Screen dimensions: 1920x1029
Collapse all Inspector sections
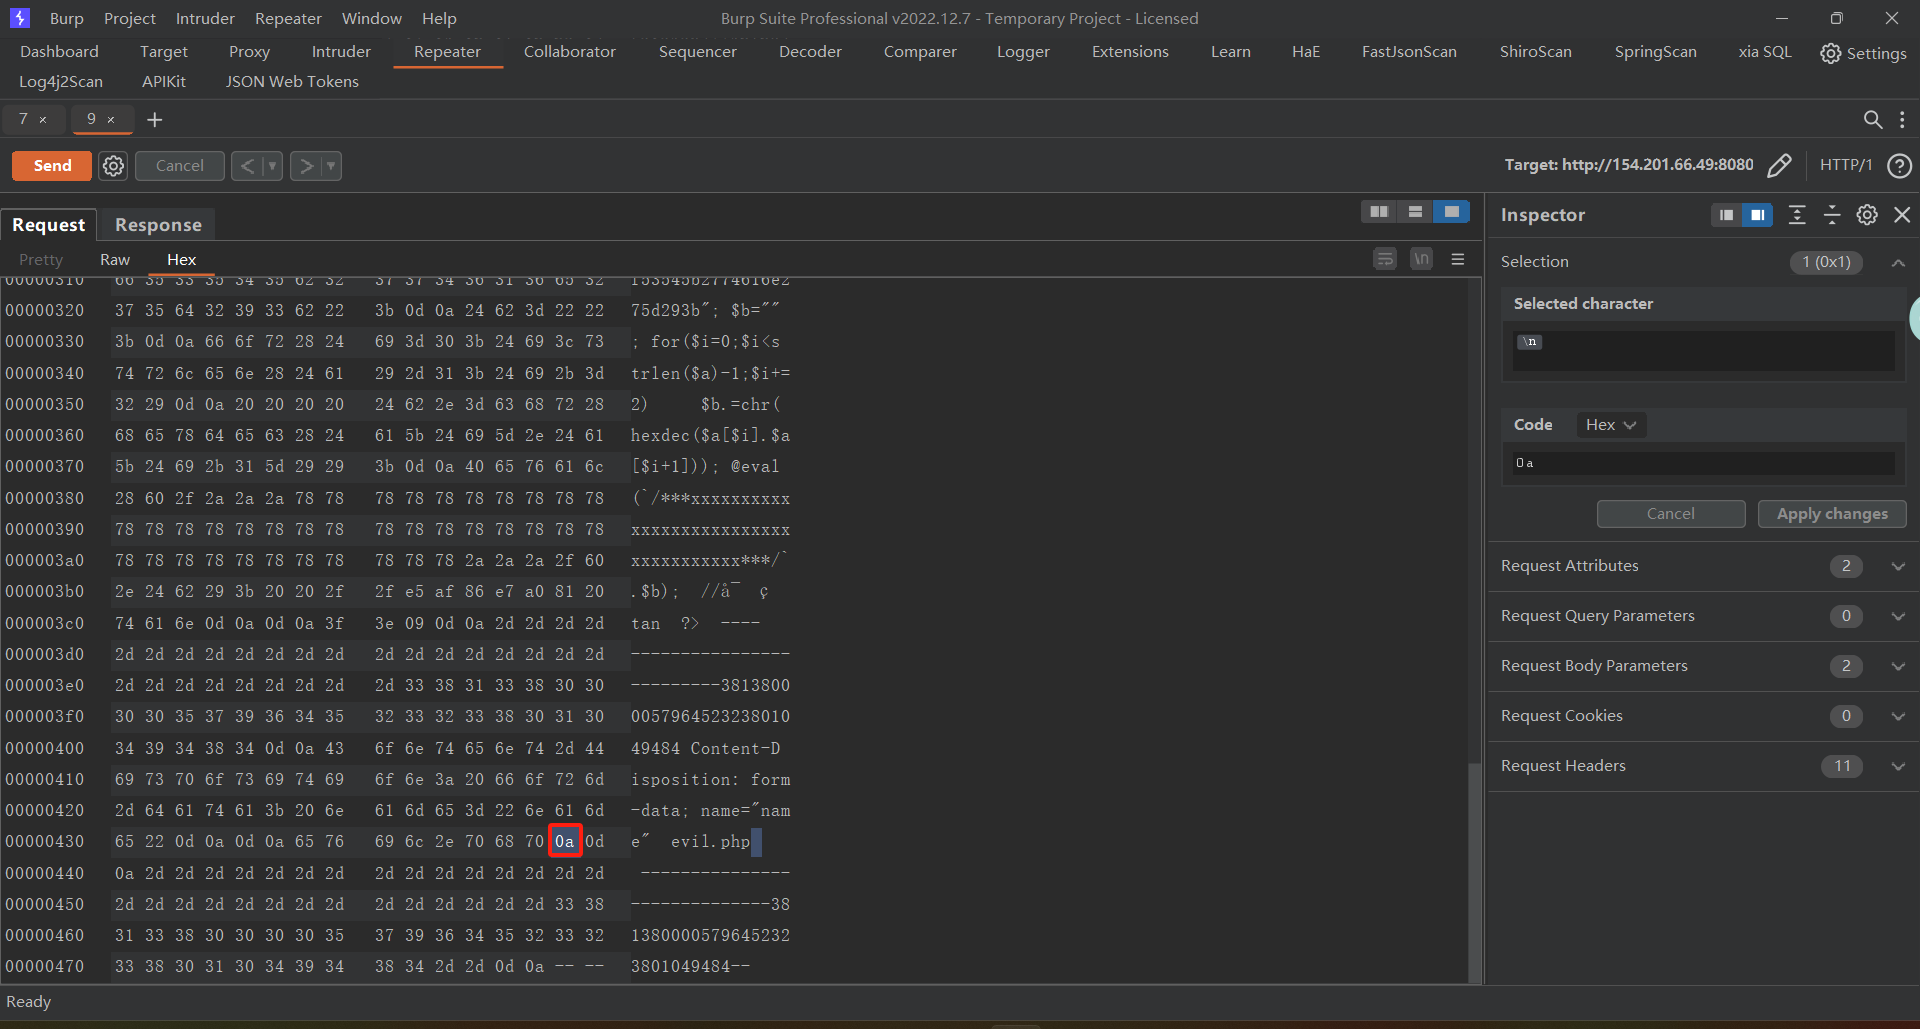click(x=1832, y=215)
